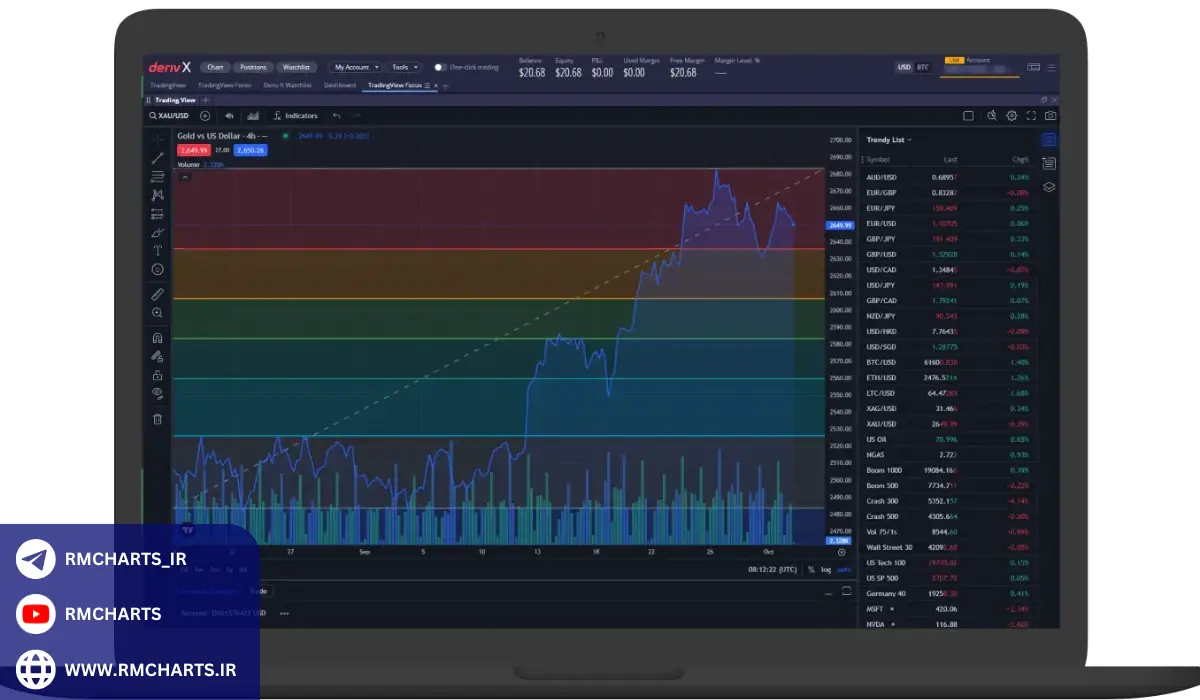1200x700 pixels.
Task: Select the trend line drawing tool
Action: pyautogui.click(x=157, y=158)
